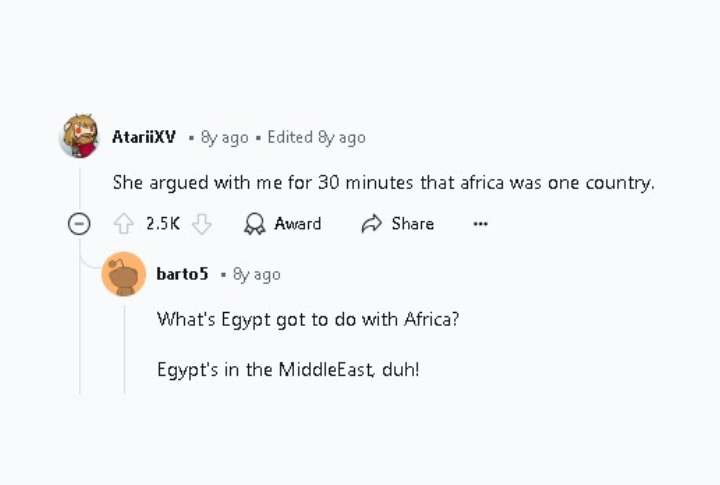Click the thread line beside barto5's reply
This screenshot has width=720, height=485.
click(x=124, y=349)
